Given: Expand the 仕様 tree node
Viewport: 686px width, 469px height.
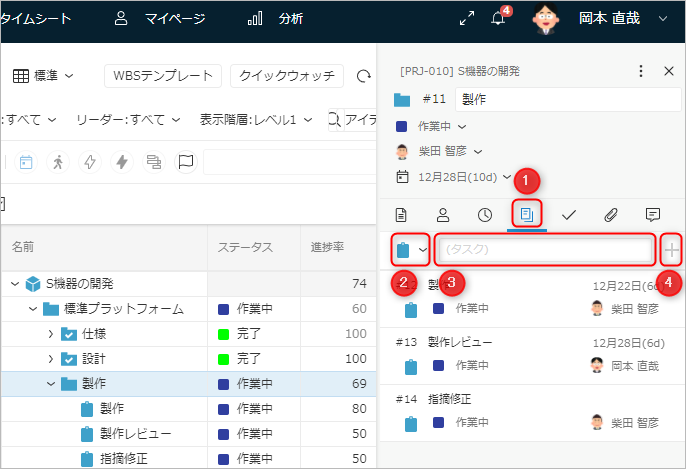Looking at the screenshot, I should click(51, 333).
